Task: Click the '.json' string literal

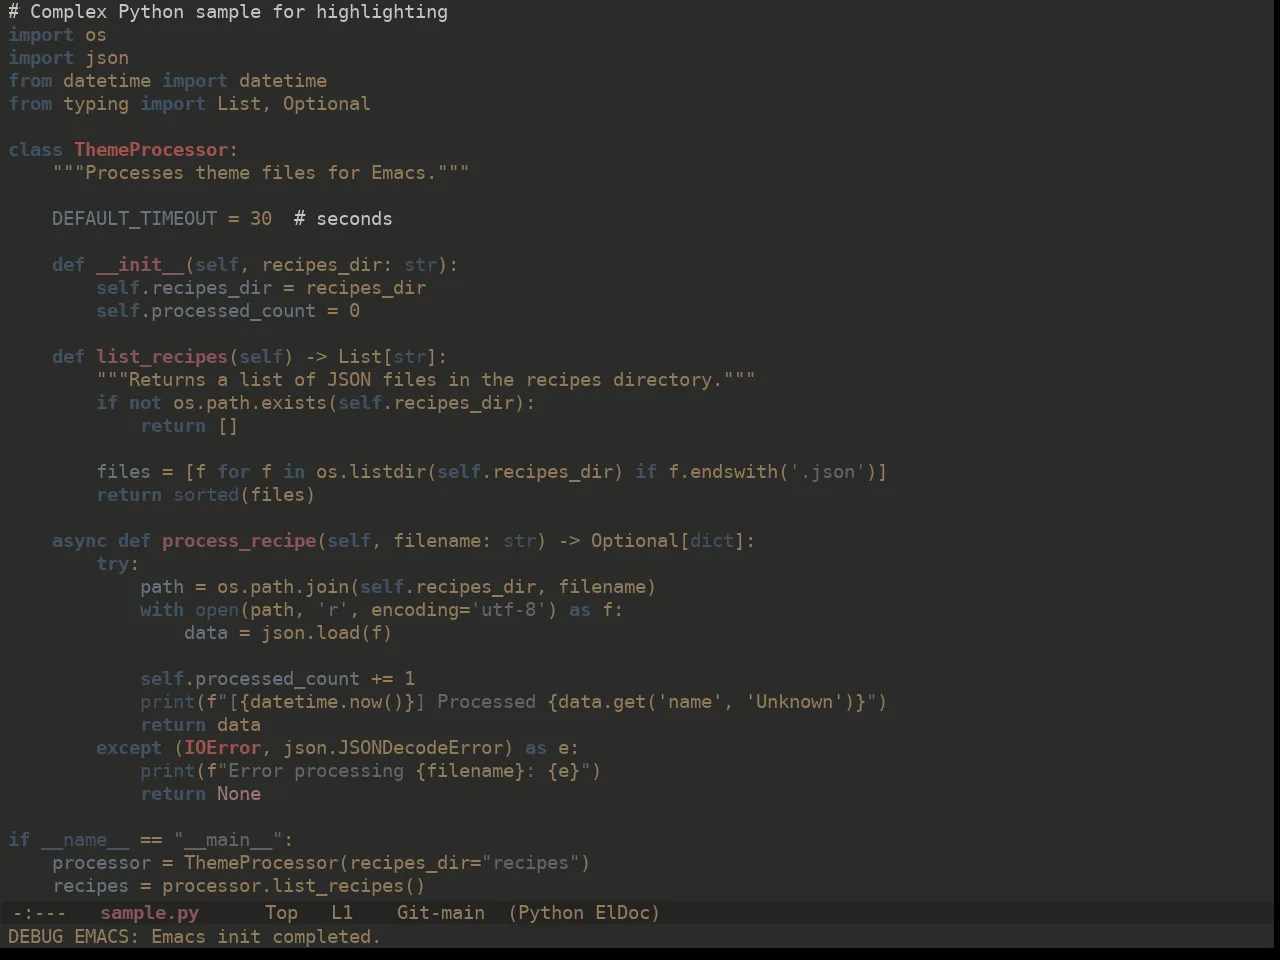Action: point(826,472)
